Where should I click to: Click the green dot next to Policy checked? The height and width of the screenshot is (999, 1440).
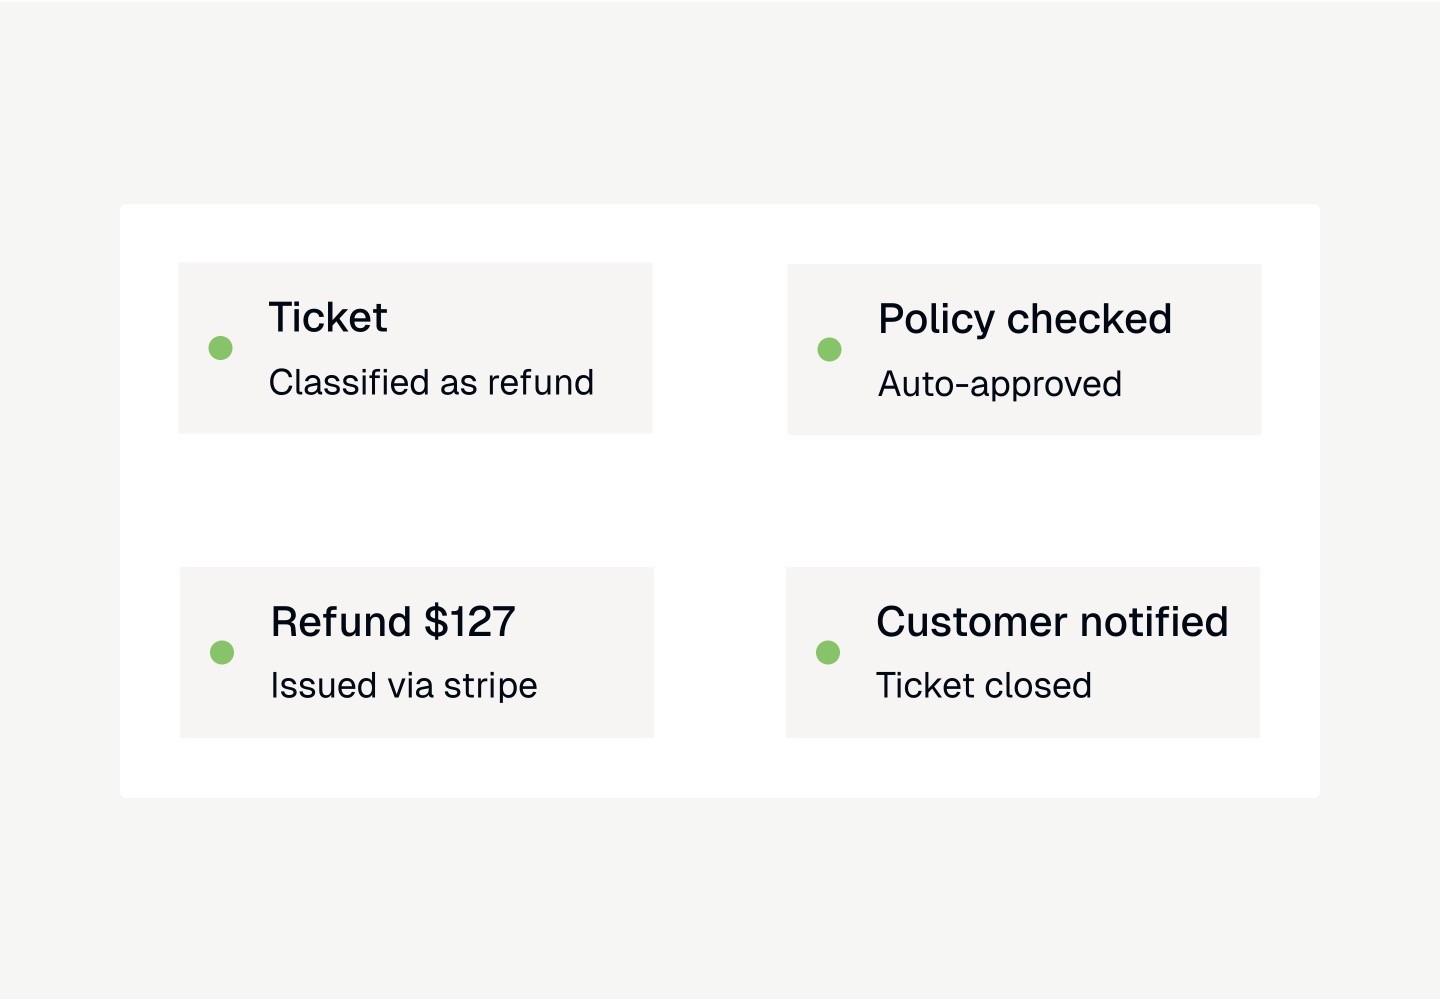click(x=829, y=349)
